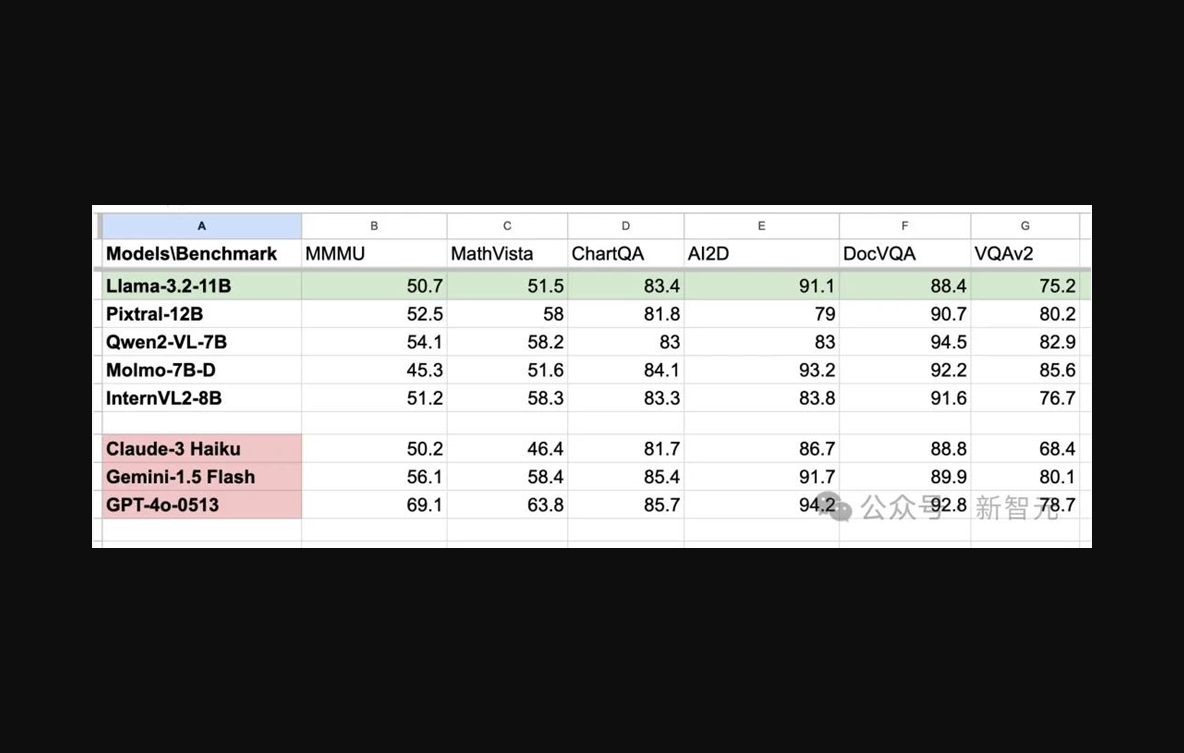Select the column F header

[905, 226]
